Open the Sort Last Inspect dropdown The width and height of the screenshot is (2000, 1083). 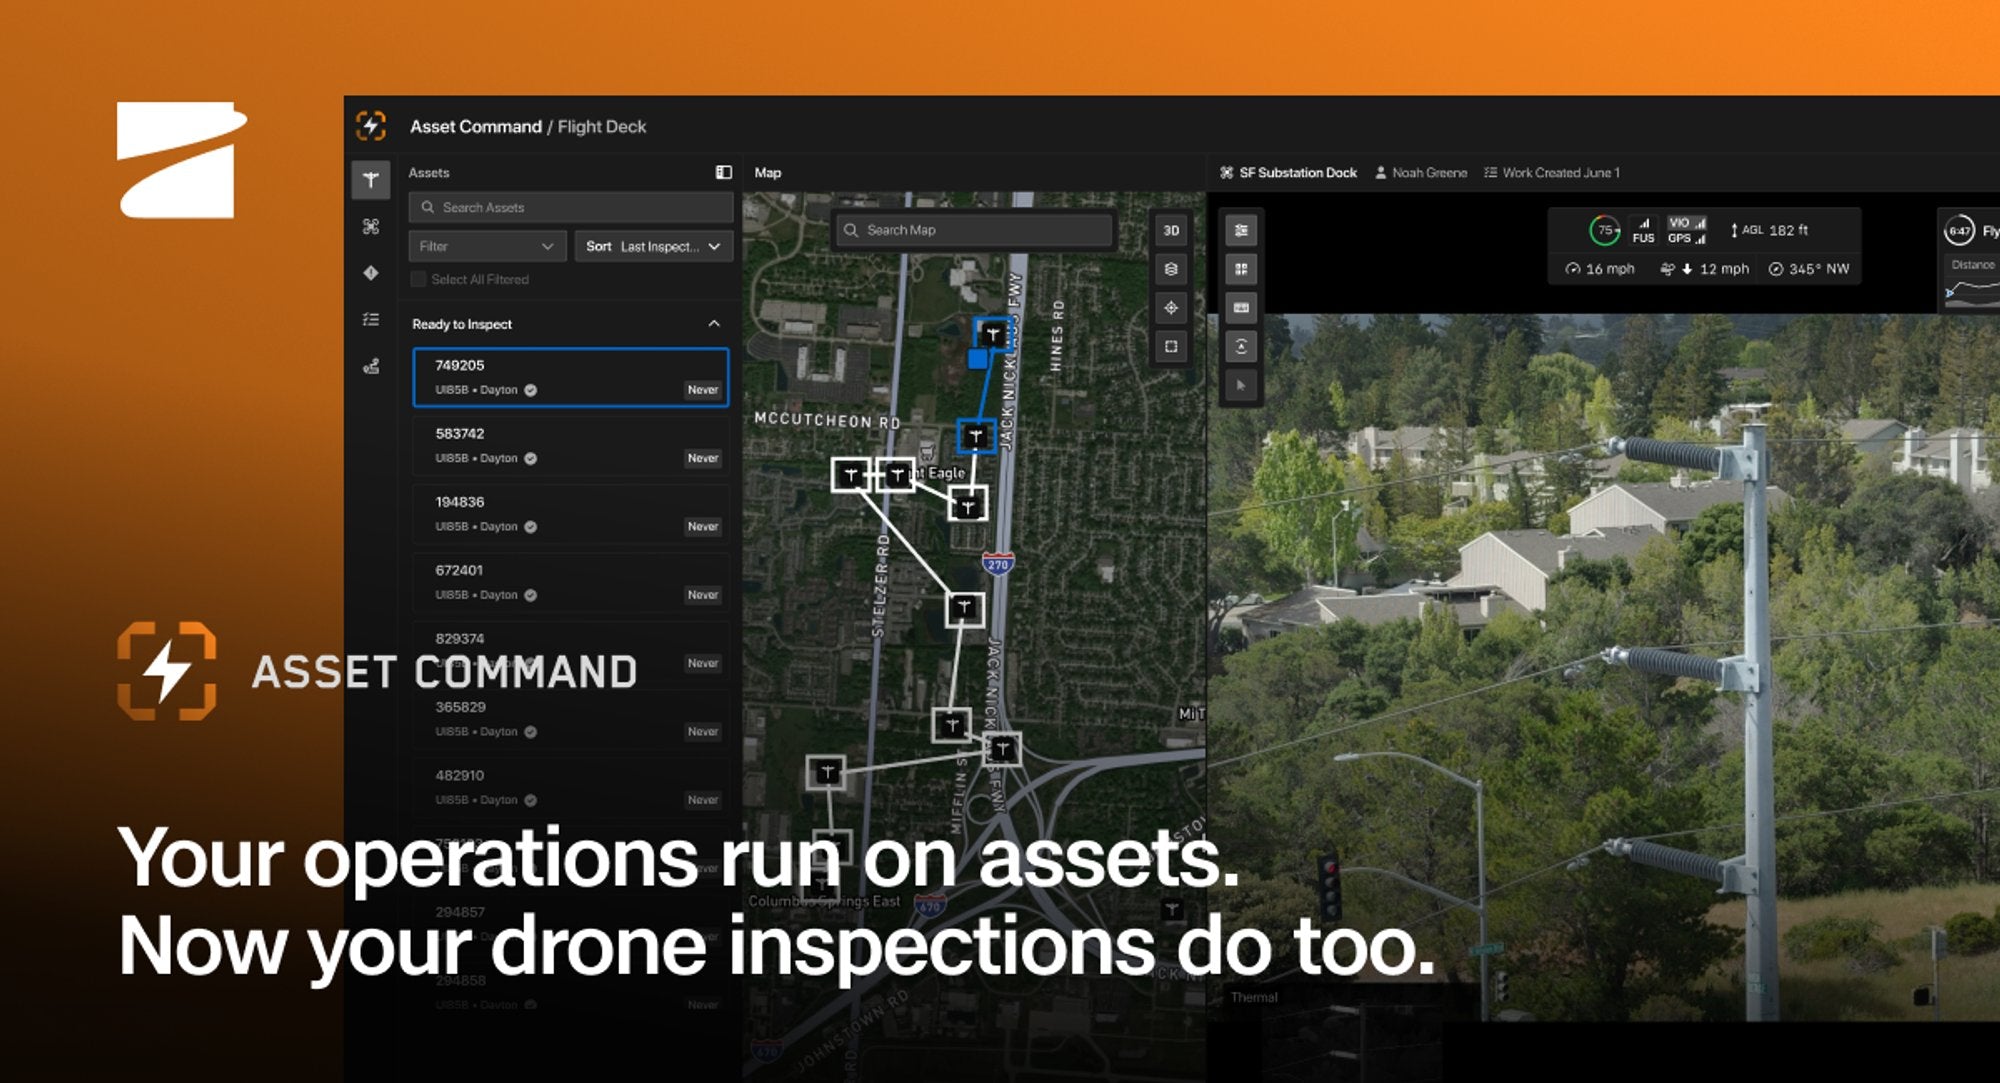coord(653,246)
